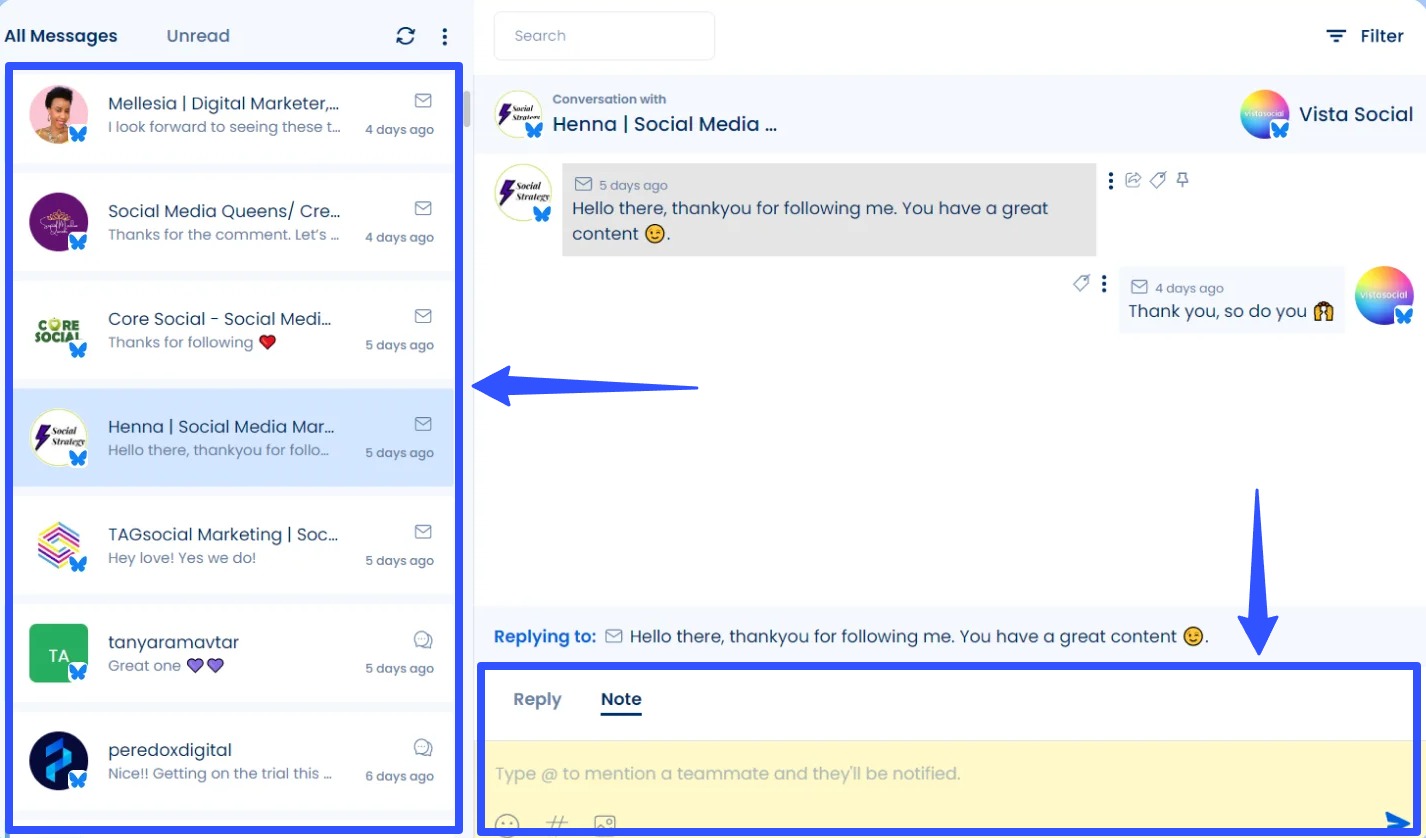
Task: Toggle the envelope icon on Core Social's conversation
Action: coord(422,316)
